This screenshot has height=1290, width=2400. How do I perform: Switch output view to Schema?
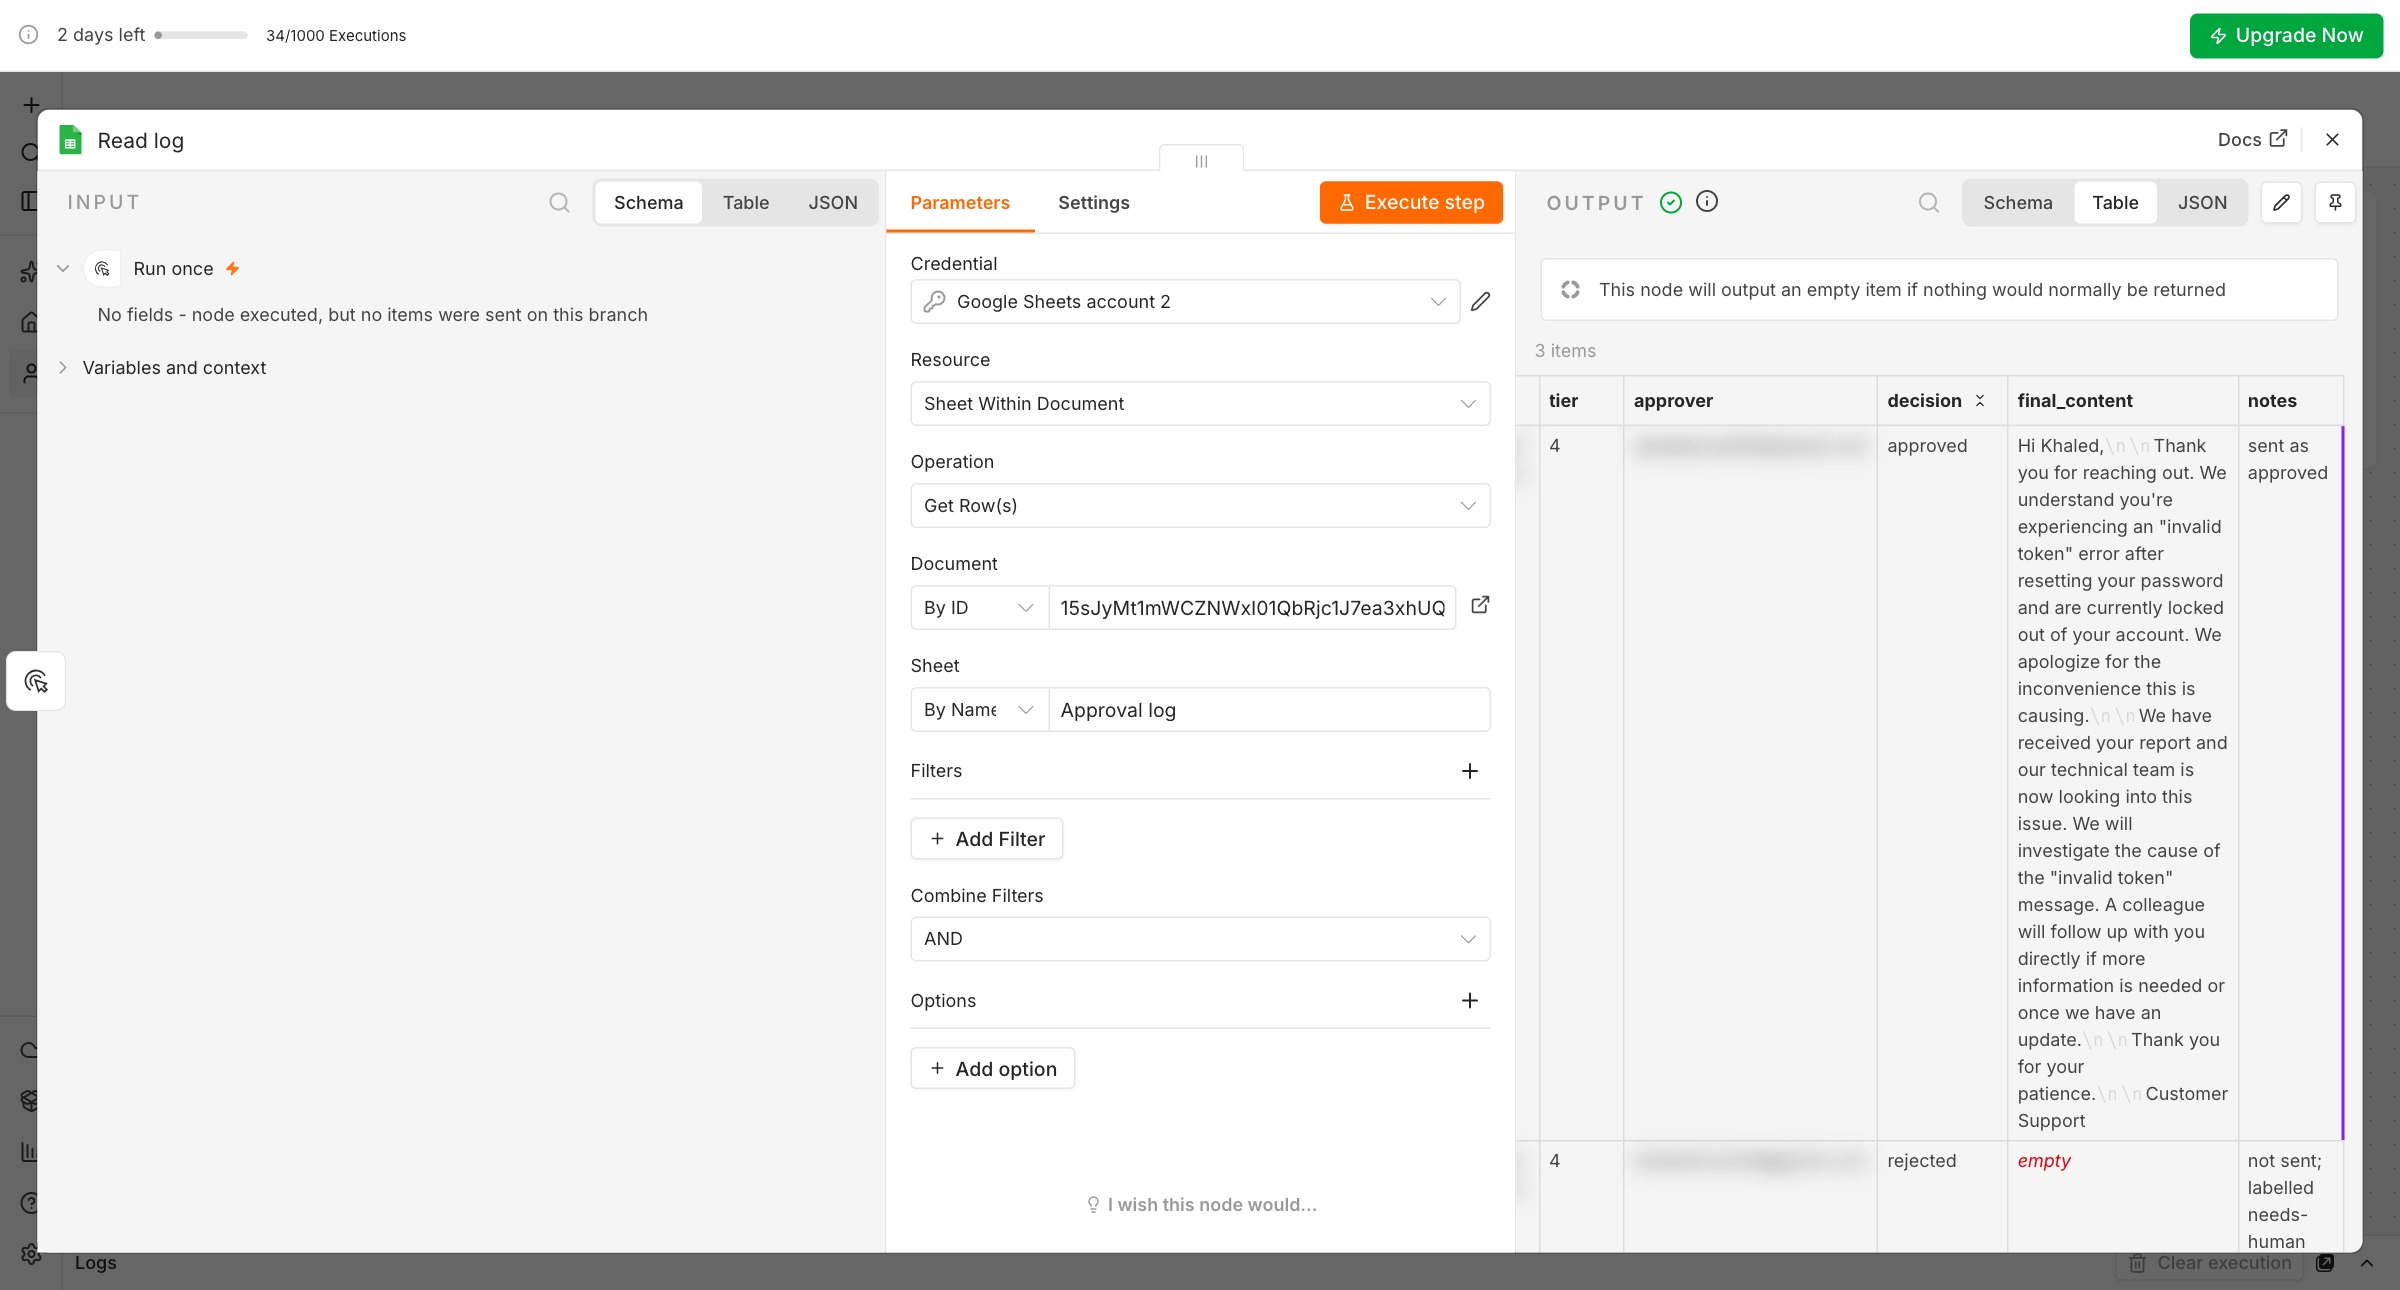(2018, 203)
